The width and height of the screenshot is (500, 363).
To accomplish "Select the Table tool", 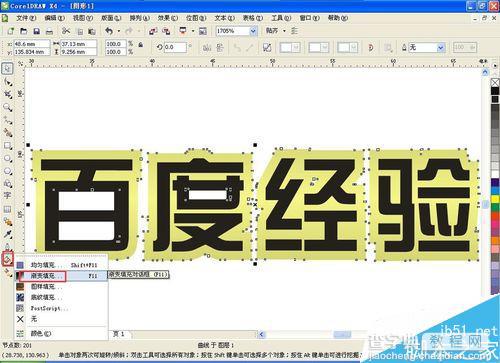I will coord(7,209).
